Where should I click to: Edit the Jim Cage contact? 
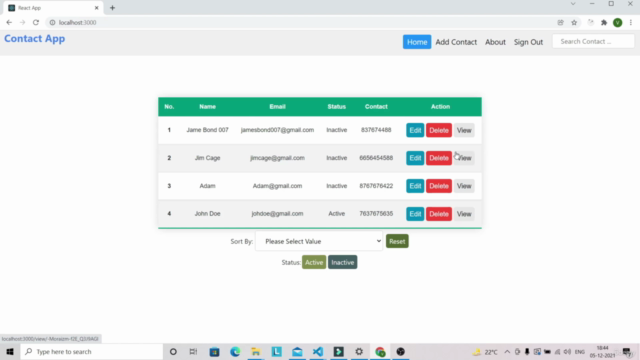pyautogui.click(x=415, y=158)
